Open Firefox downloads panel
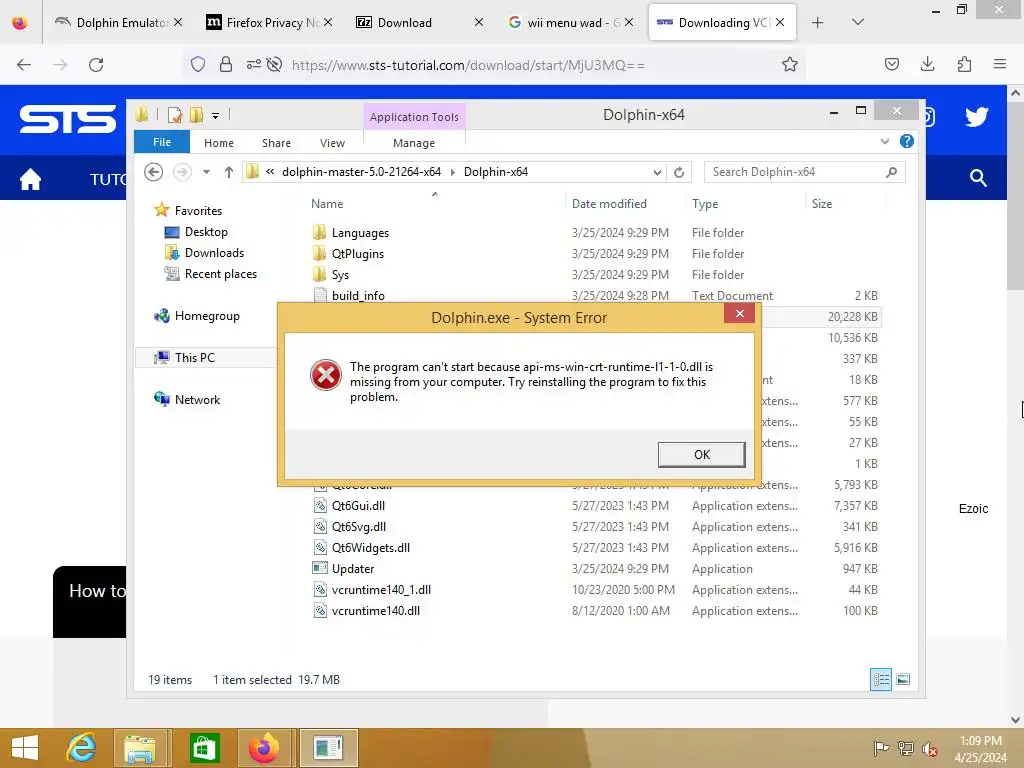Image resolution: width=1024 pixels, height=768 pixels. (927, 64)
